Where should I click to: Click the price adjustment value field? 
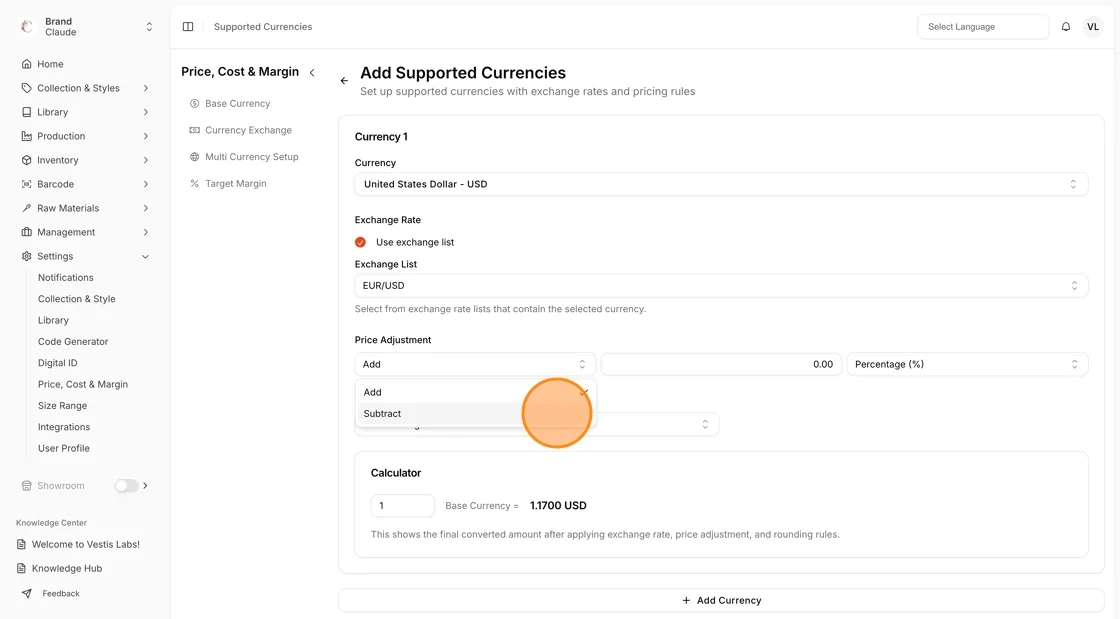click(x=721, y=364)
